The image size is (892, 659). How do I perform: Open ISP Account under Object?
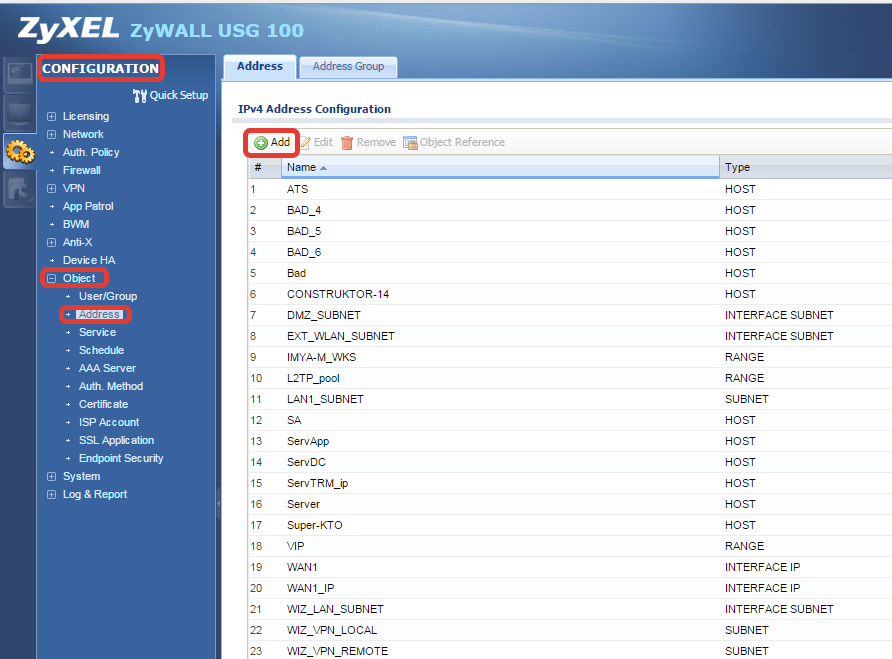pos(109,422)
